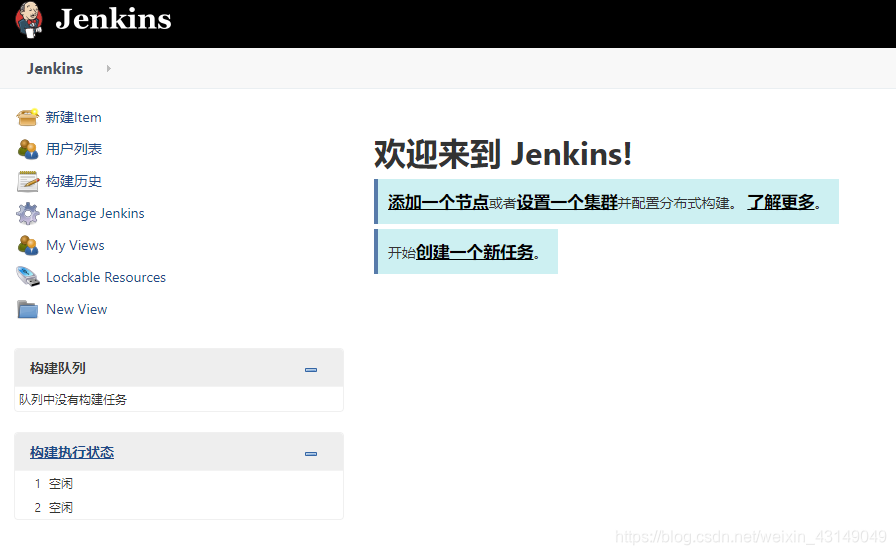This screenshot has width=896, height=555.
Task: Click the 设置一个集群 link
Action: (567, 202)
